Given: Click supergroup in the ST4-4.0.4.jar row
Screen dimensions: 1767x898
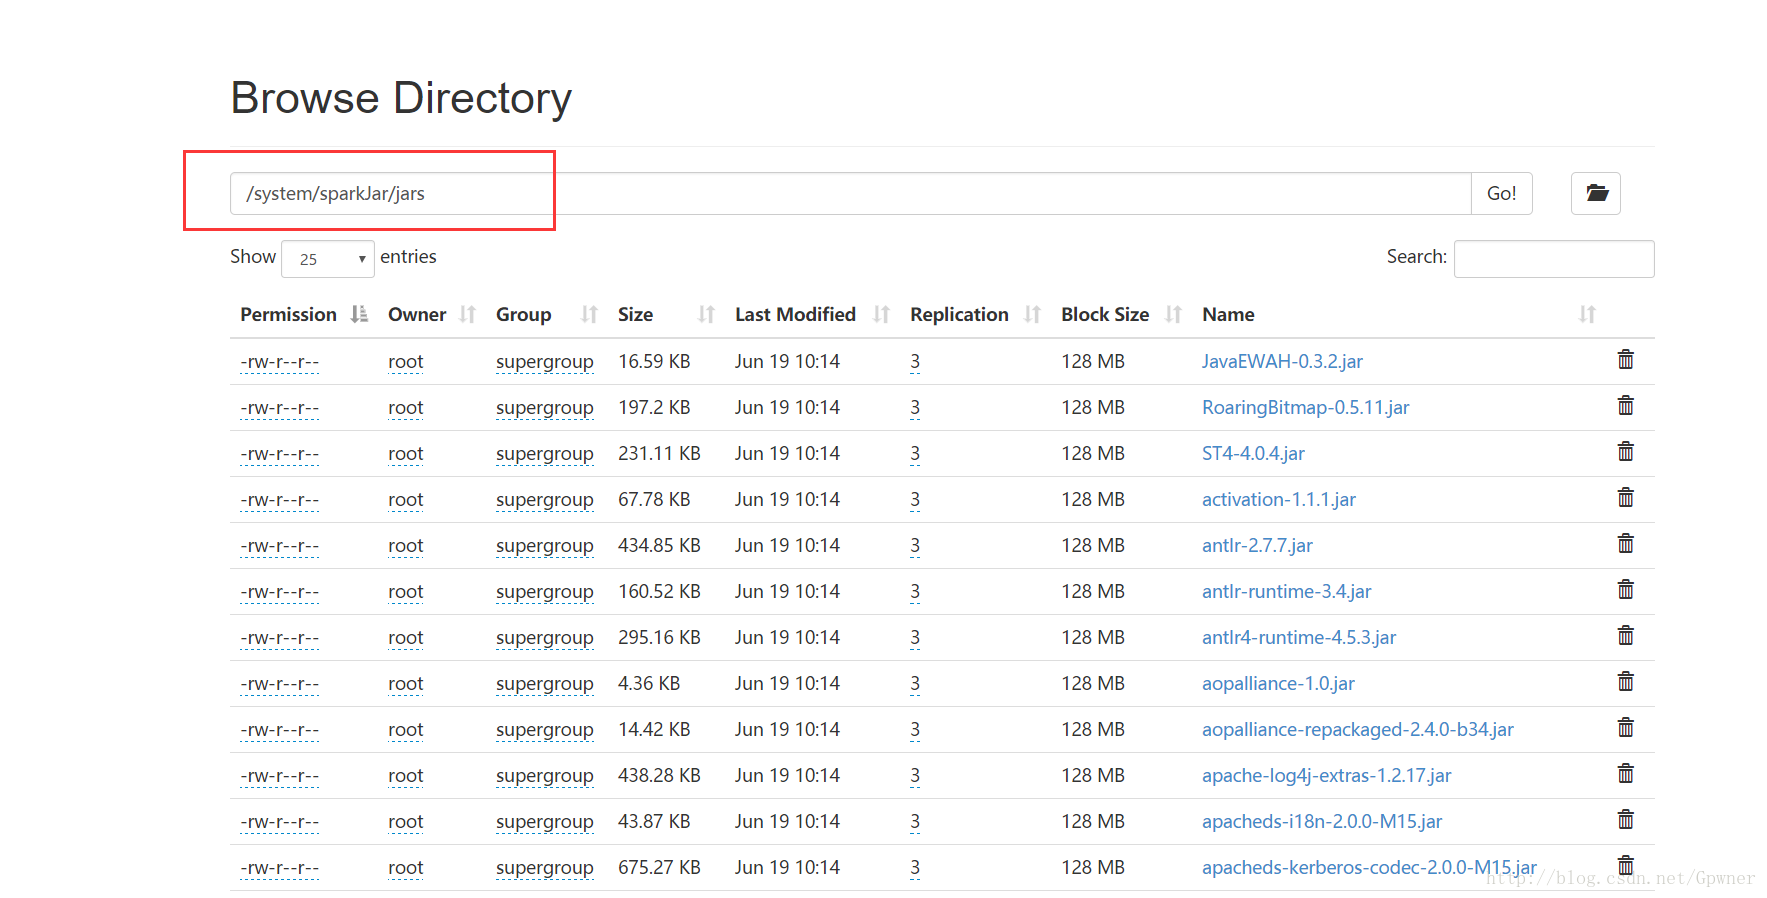Looking at the screenshot, I should coord(545,454).
